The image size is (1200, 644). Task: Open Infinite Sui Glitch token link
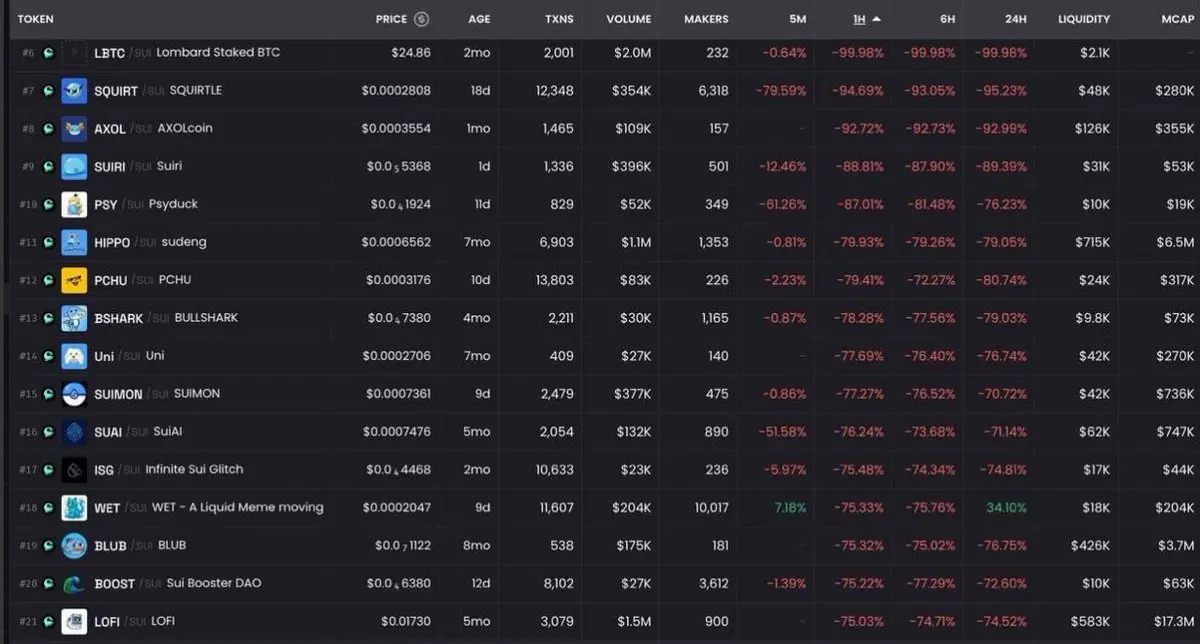pos(194,469)
